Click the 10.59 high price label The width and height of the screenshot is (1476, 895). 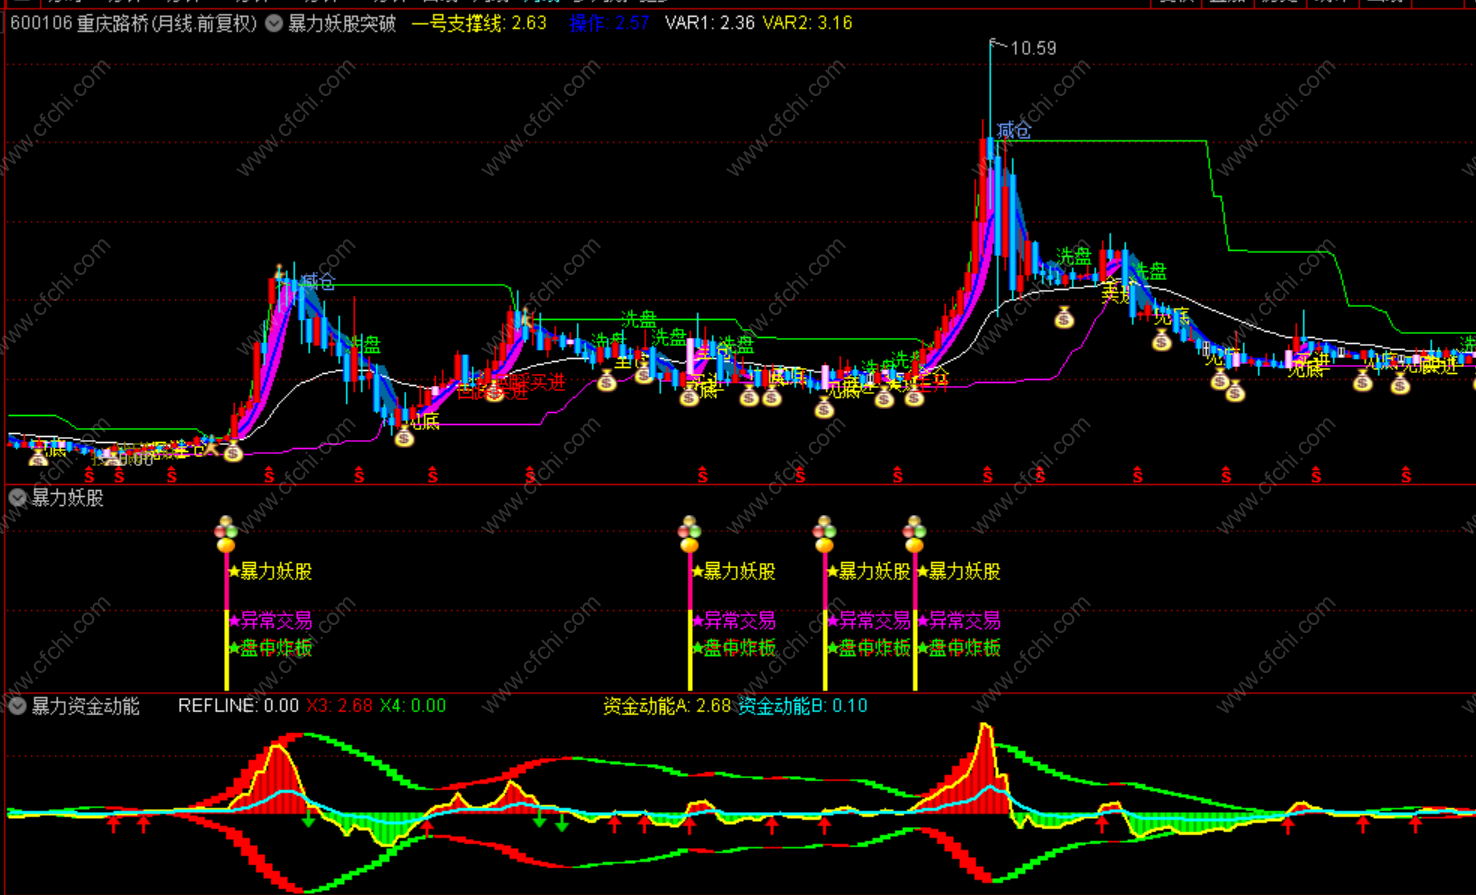point(1033,48)
